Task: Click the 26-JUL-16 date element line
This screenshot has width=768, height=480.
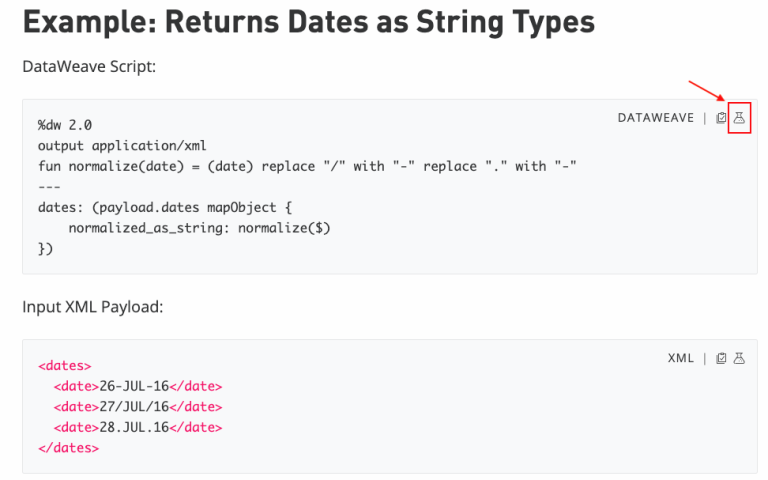Action: tap(138, 386)
